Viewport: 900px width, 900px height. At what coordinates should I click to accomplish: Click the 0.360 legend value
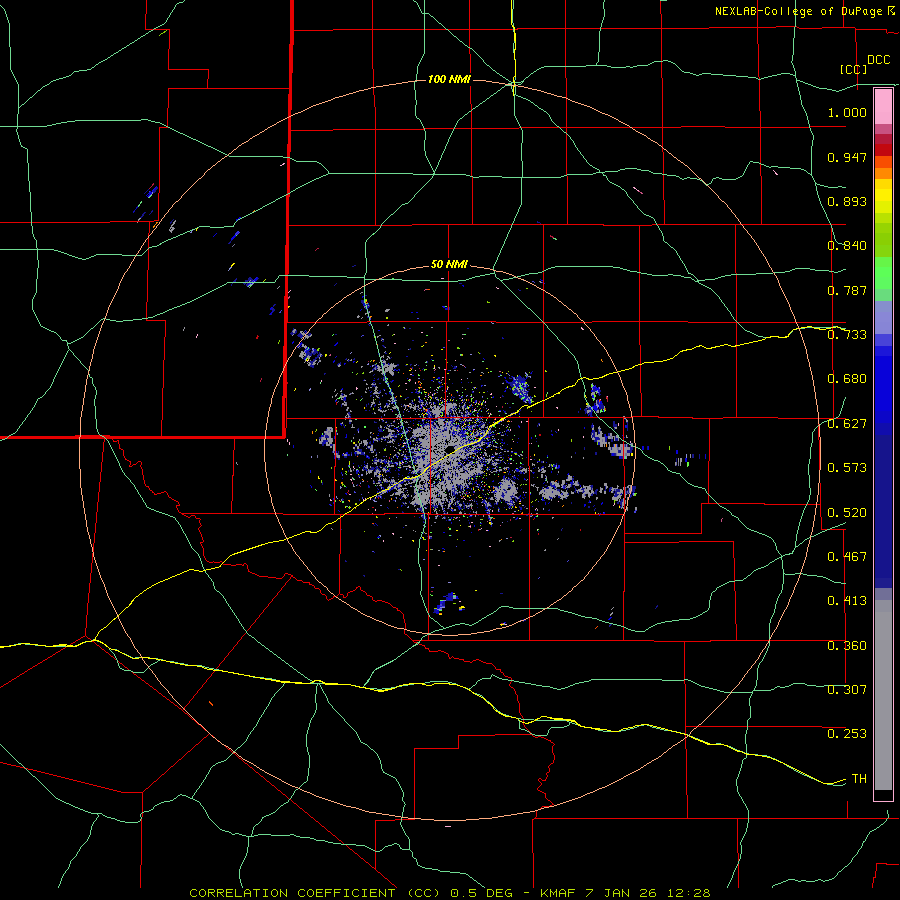click(x=847, y=646)
